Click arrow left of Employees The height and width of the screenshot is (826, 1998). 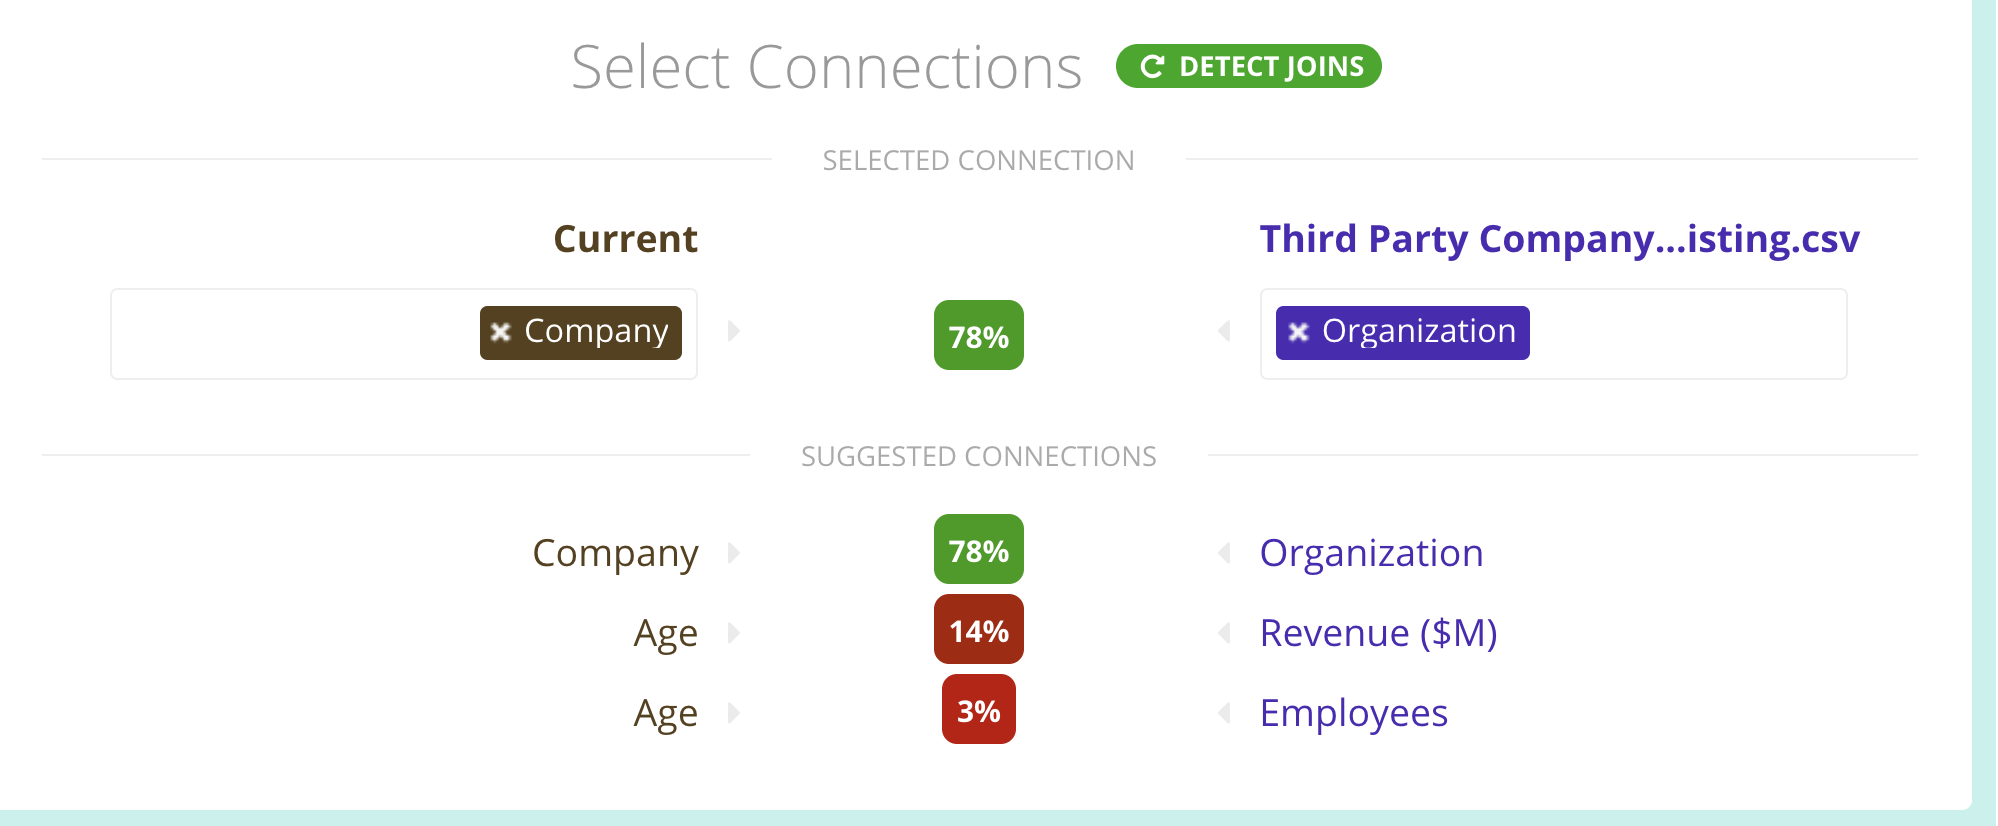[x=1224, y=712]
